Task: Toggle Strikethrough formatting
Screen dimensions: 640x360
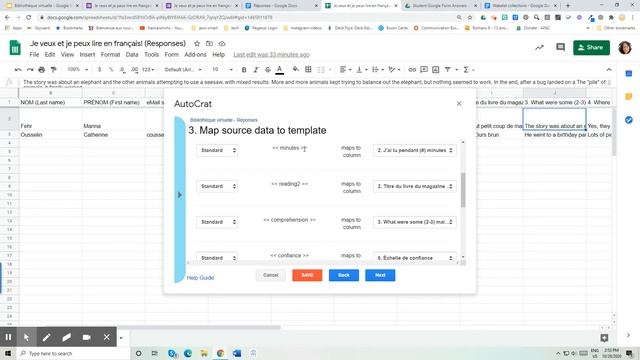Action: [x=268, y=70]
